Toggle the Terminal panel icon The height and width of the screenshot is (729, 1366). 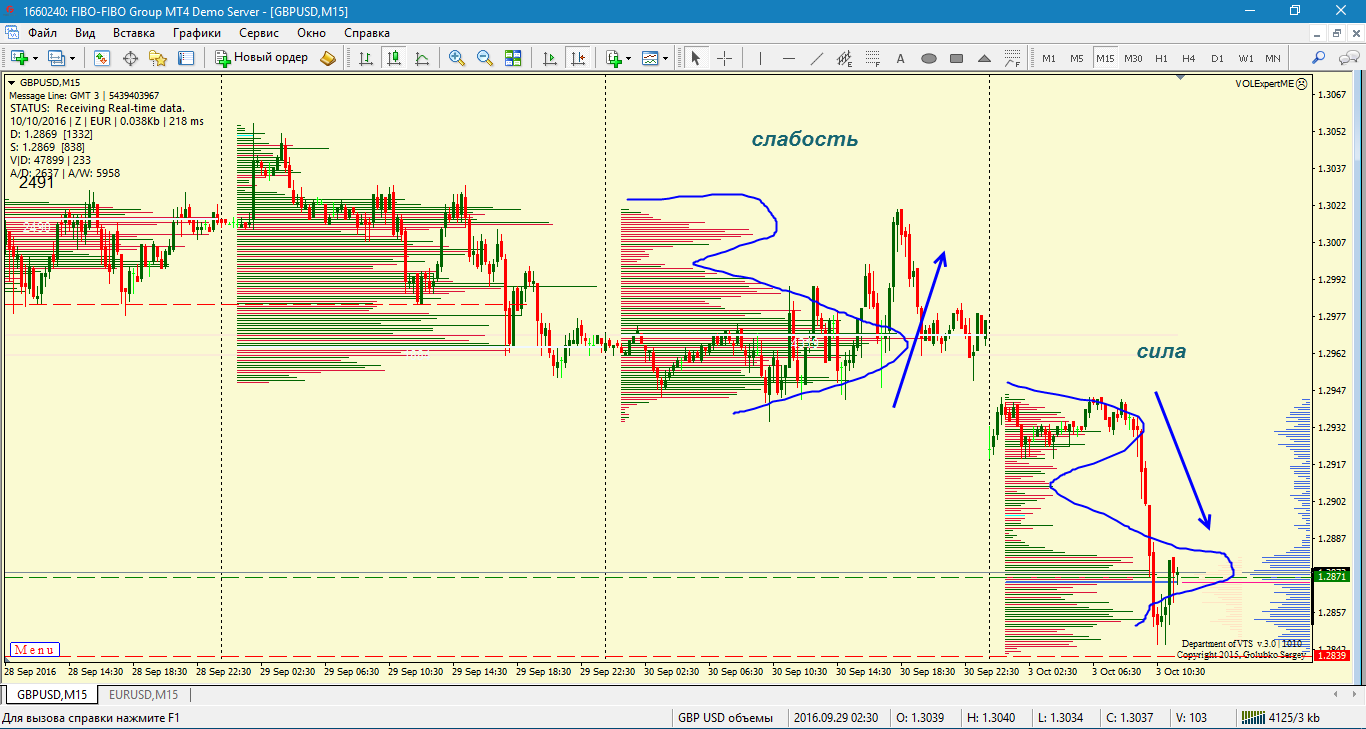186,58
